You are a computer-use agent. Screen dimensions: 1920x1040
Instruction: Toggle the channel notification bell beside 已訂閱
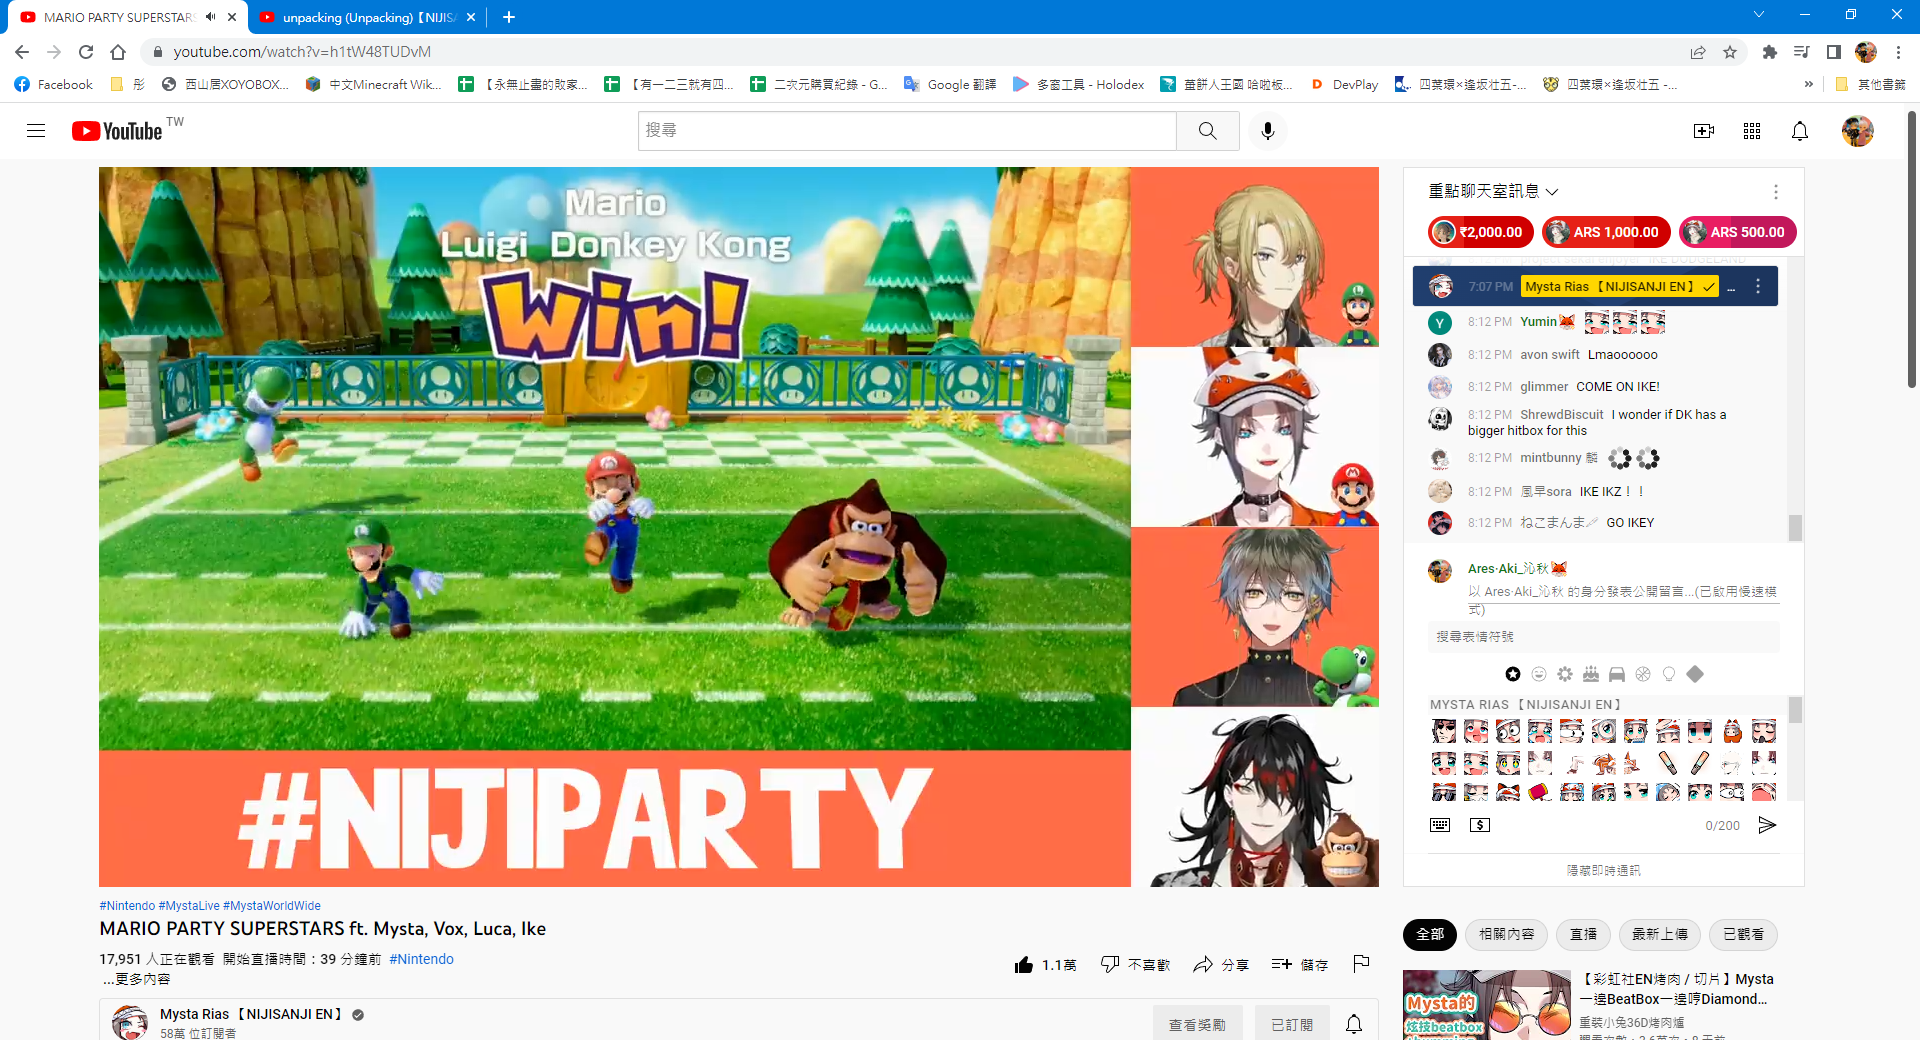1354,1024
